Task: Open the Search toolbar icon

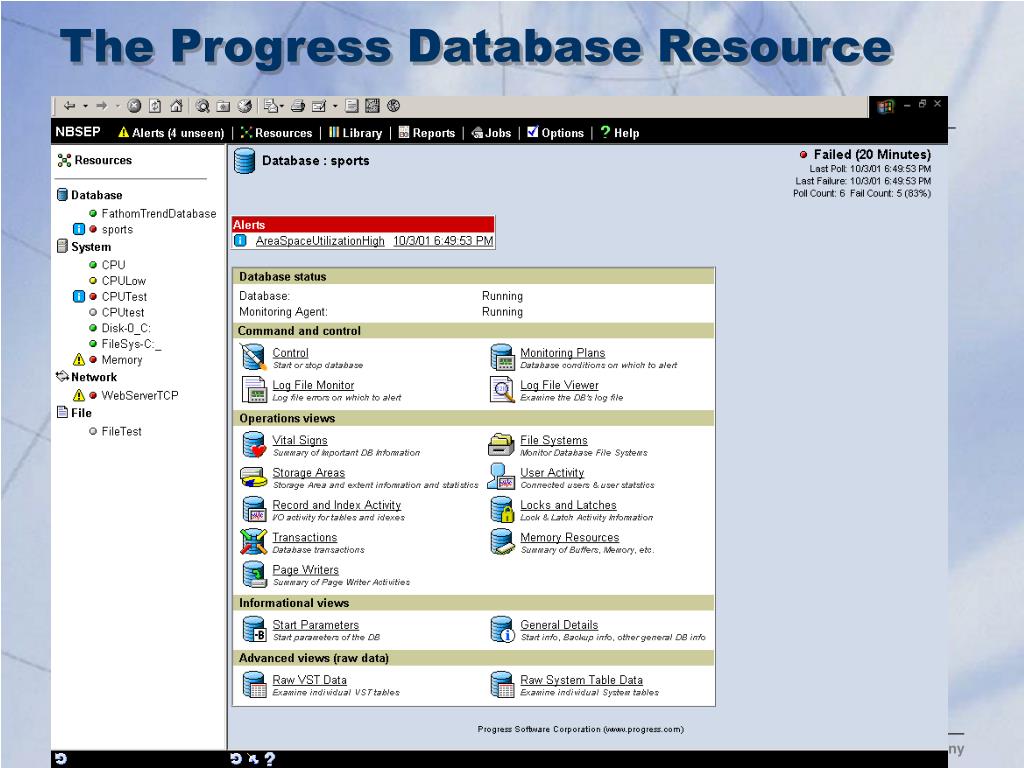Action: click(x=203, y=106)
